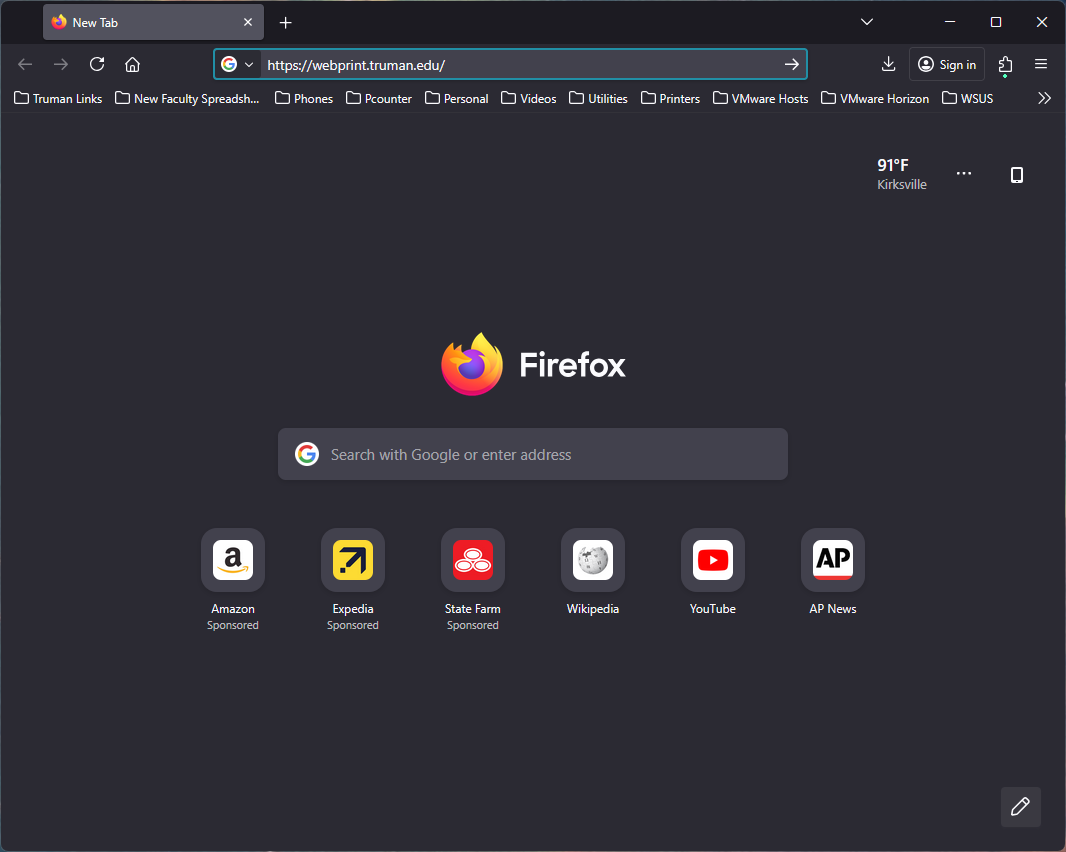Screen dimensions: 1066x852
Task: Open the Videos bookmark folder
Action: [529, 99]
